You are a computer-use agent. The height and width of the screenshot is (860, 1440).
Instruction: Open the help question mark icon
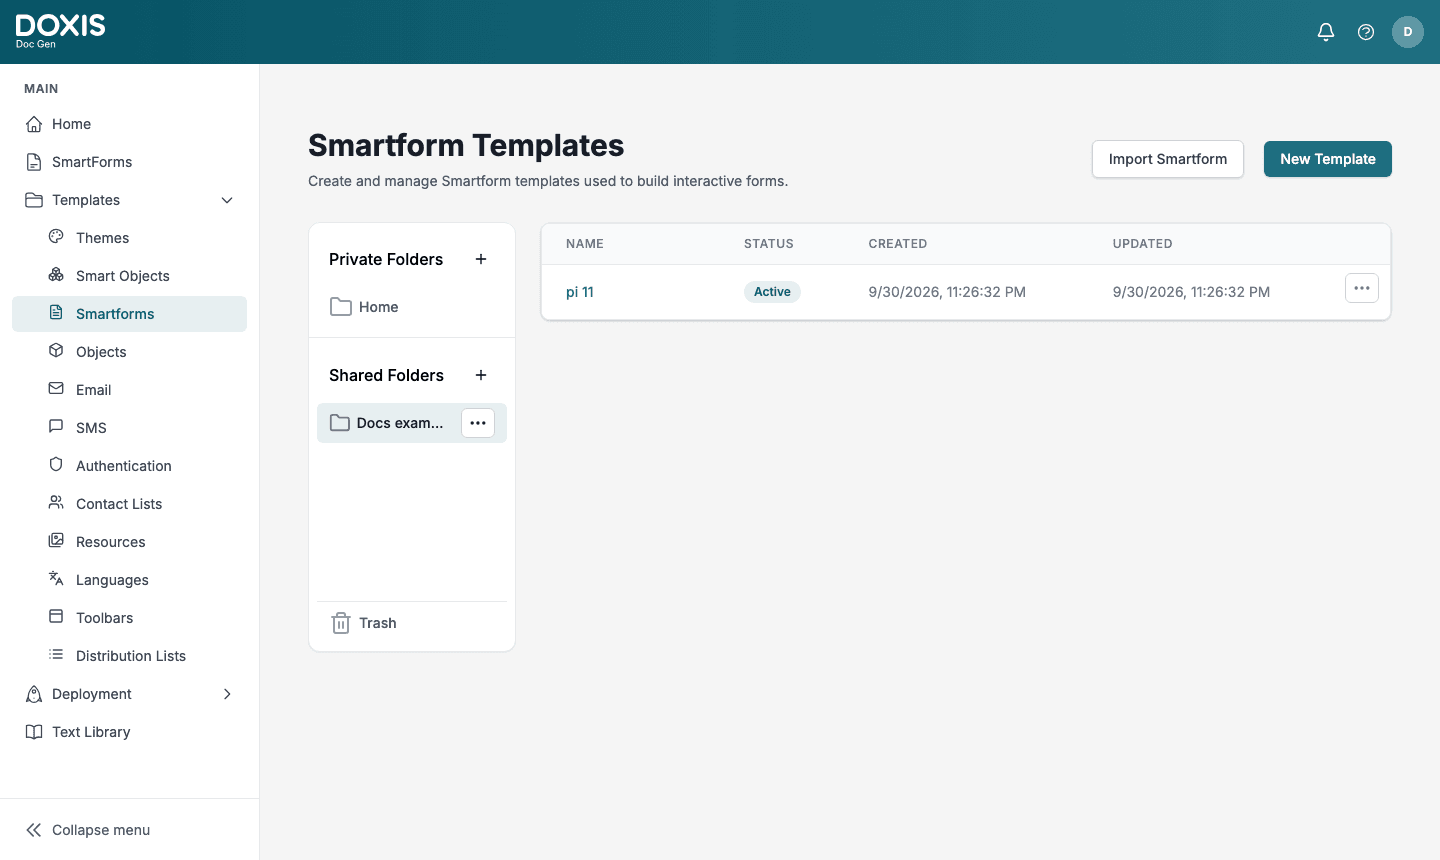tap(1366, 32)
